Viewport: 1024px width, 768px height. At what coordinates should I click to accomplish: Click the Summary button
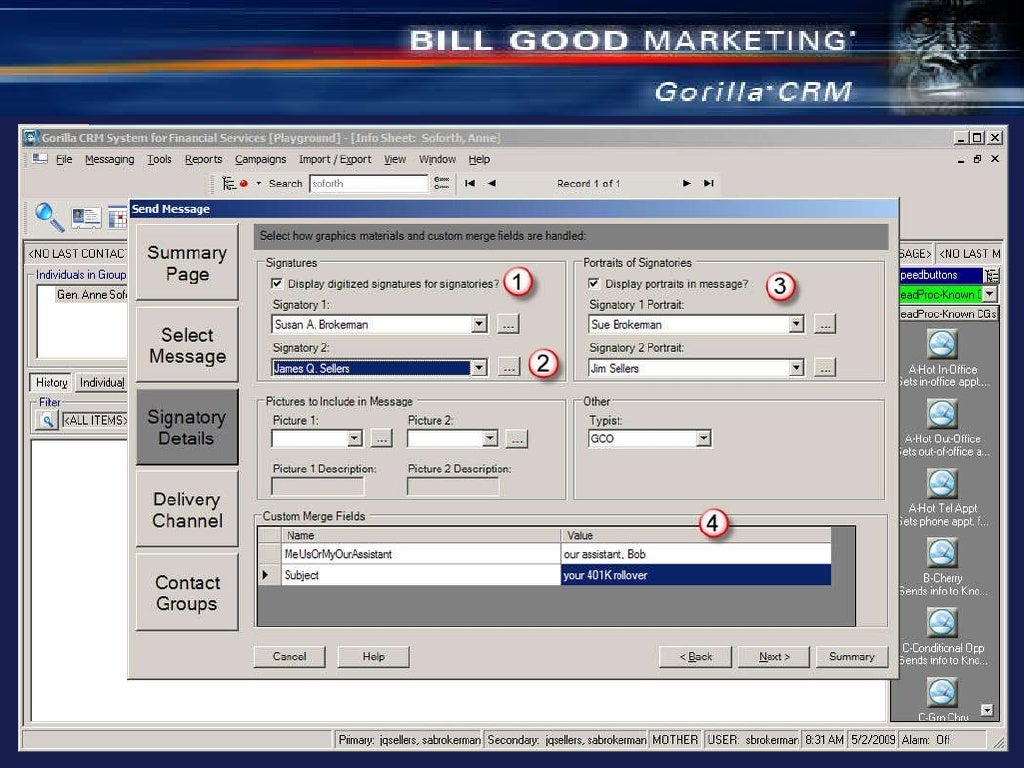pyautogui.click(x=852, y=656)
